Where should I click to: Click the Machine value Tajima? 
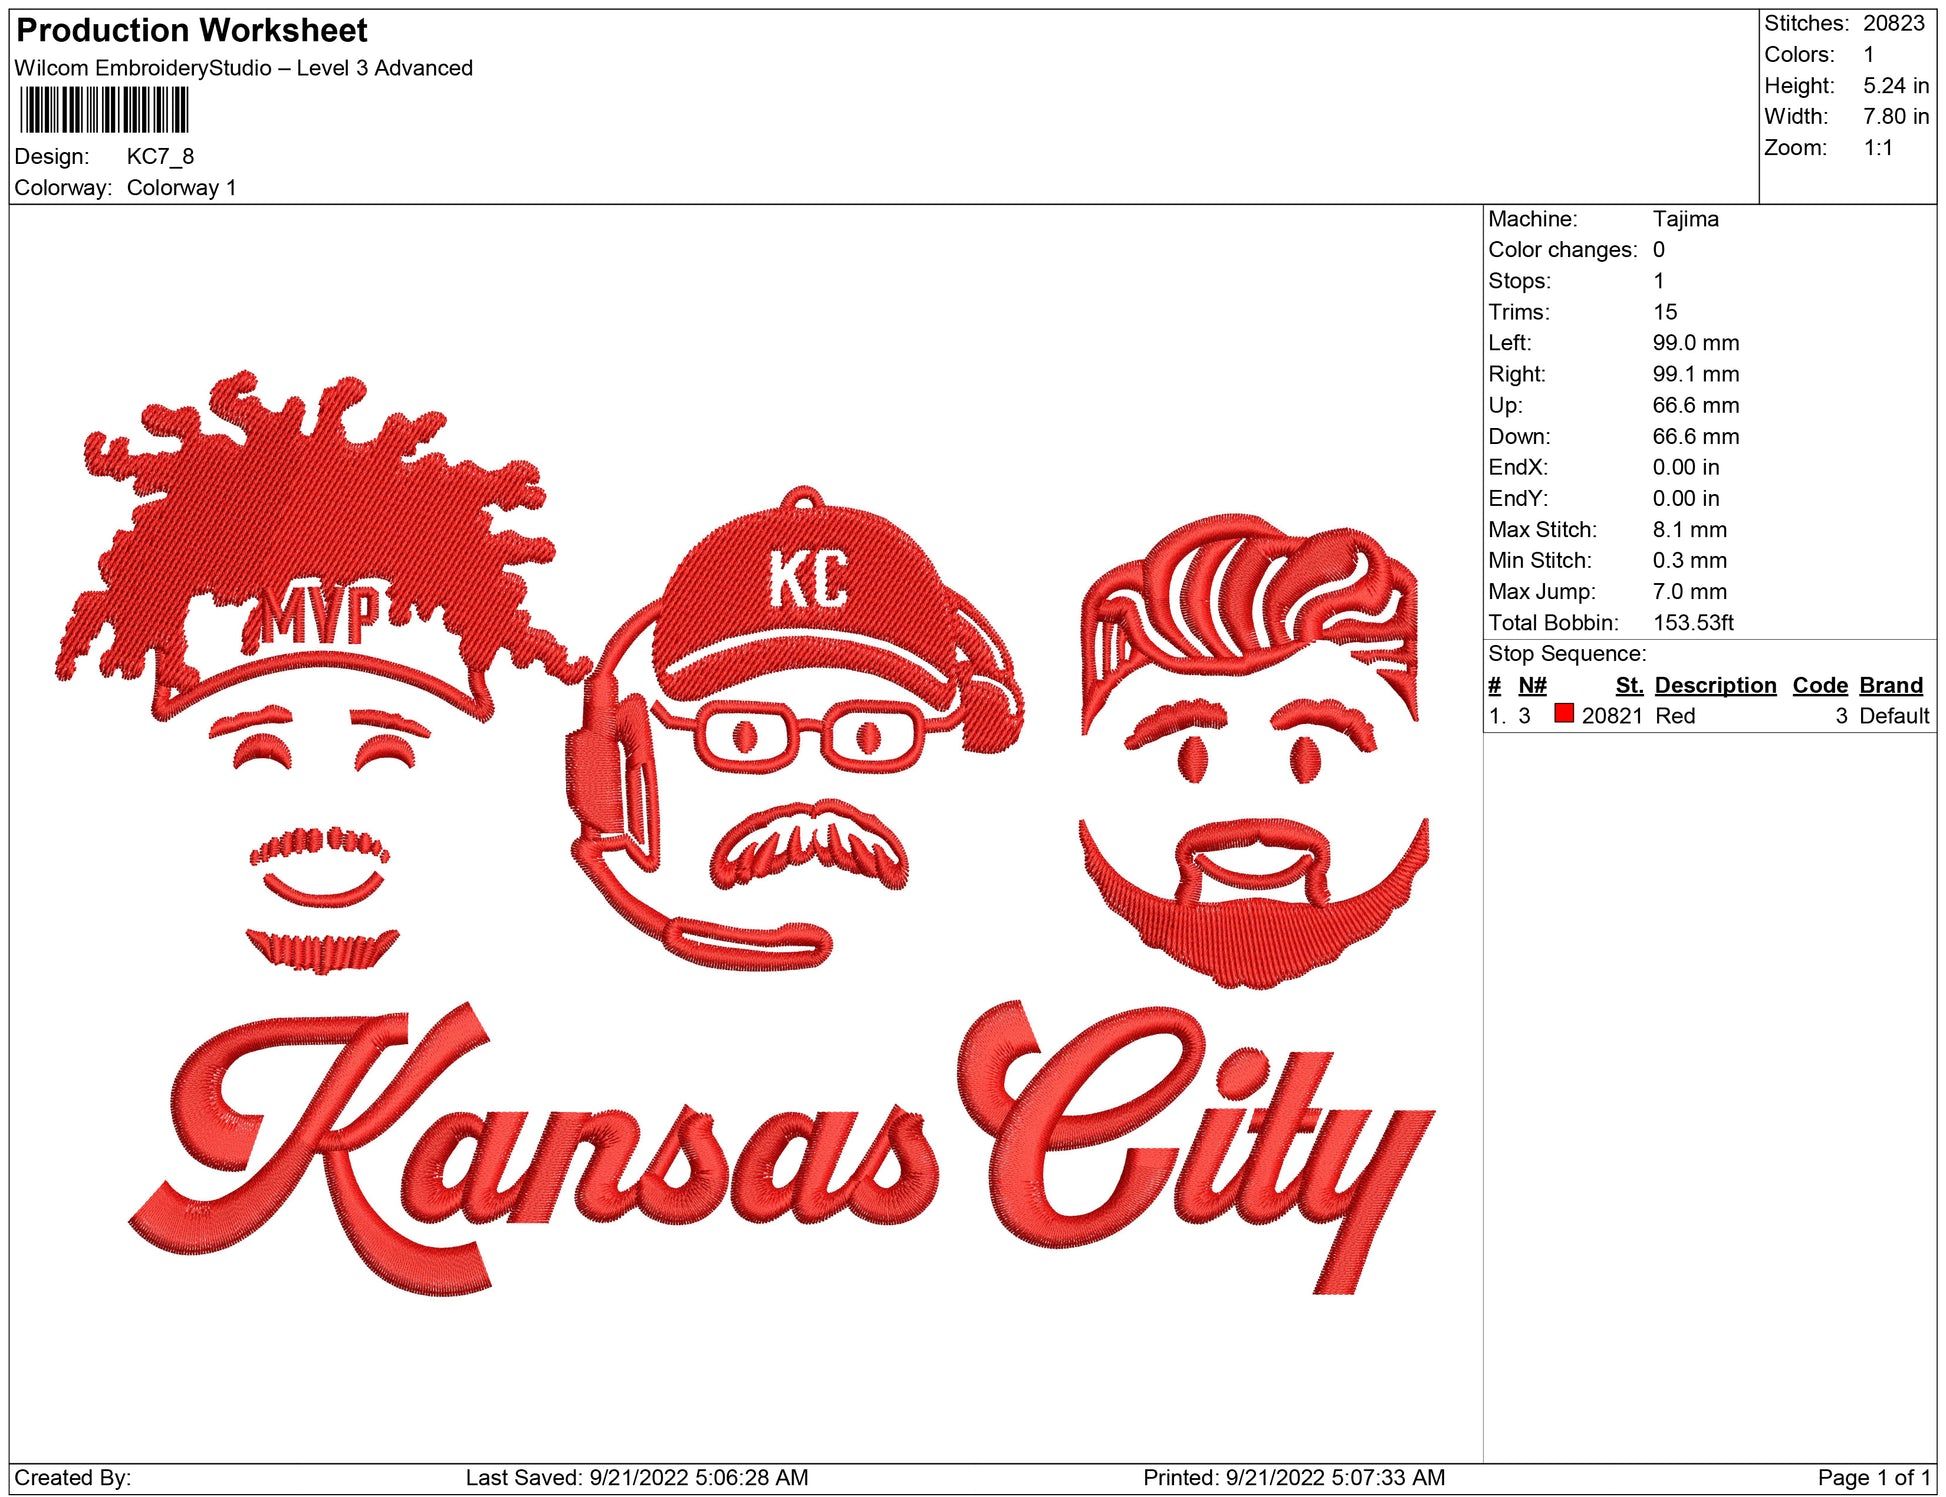[x=1685, y=219]
